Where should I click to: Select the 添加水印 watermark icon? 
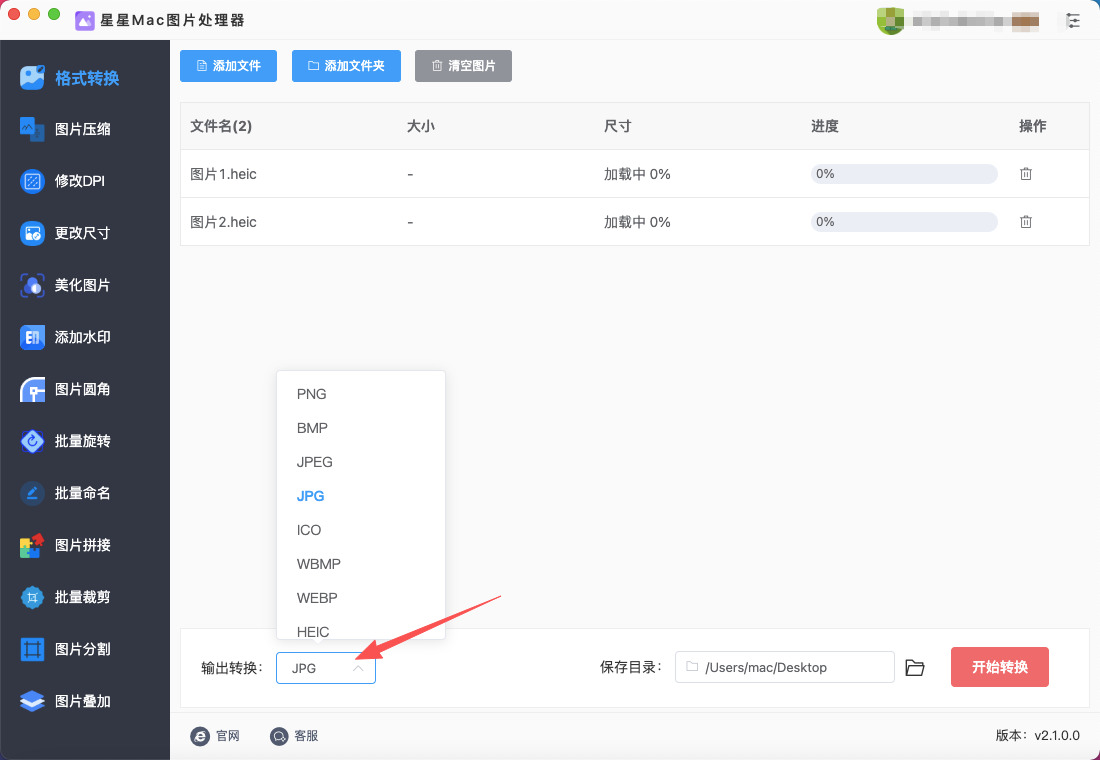coord(32,338)
